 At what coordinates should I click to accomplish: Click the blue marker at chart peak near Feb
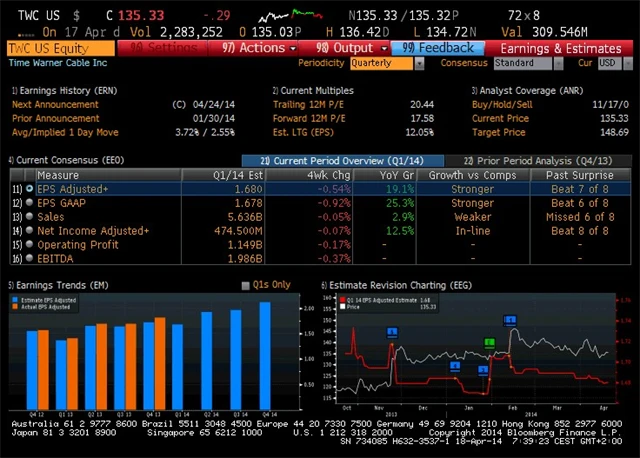coord(510,321)
